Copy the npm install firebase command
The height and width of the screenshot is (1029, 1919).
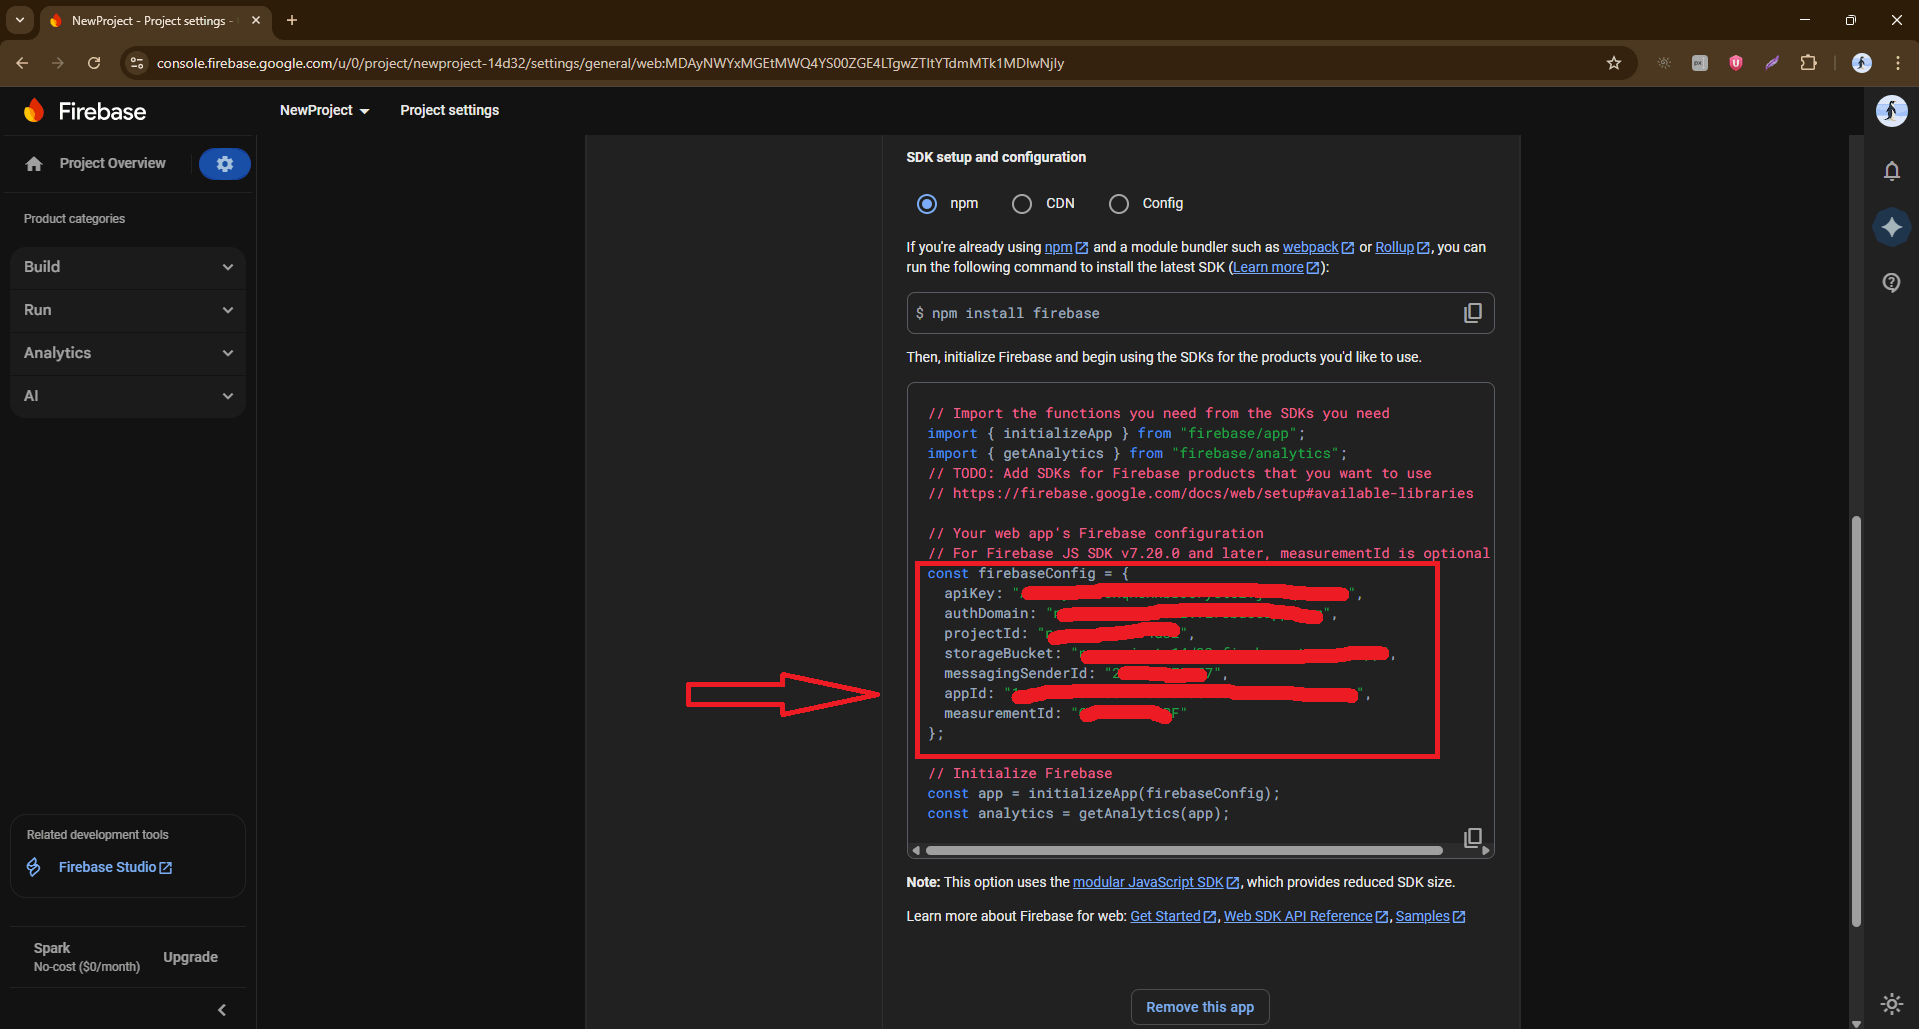click(1472, 313)
